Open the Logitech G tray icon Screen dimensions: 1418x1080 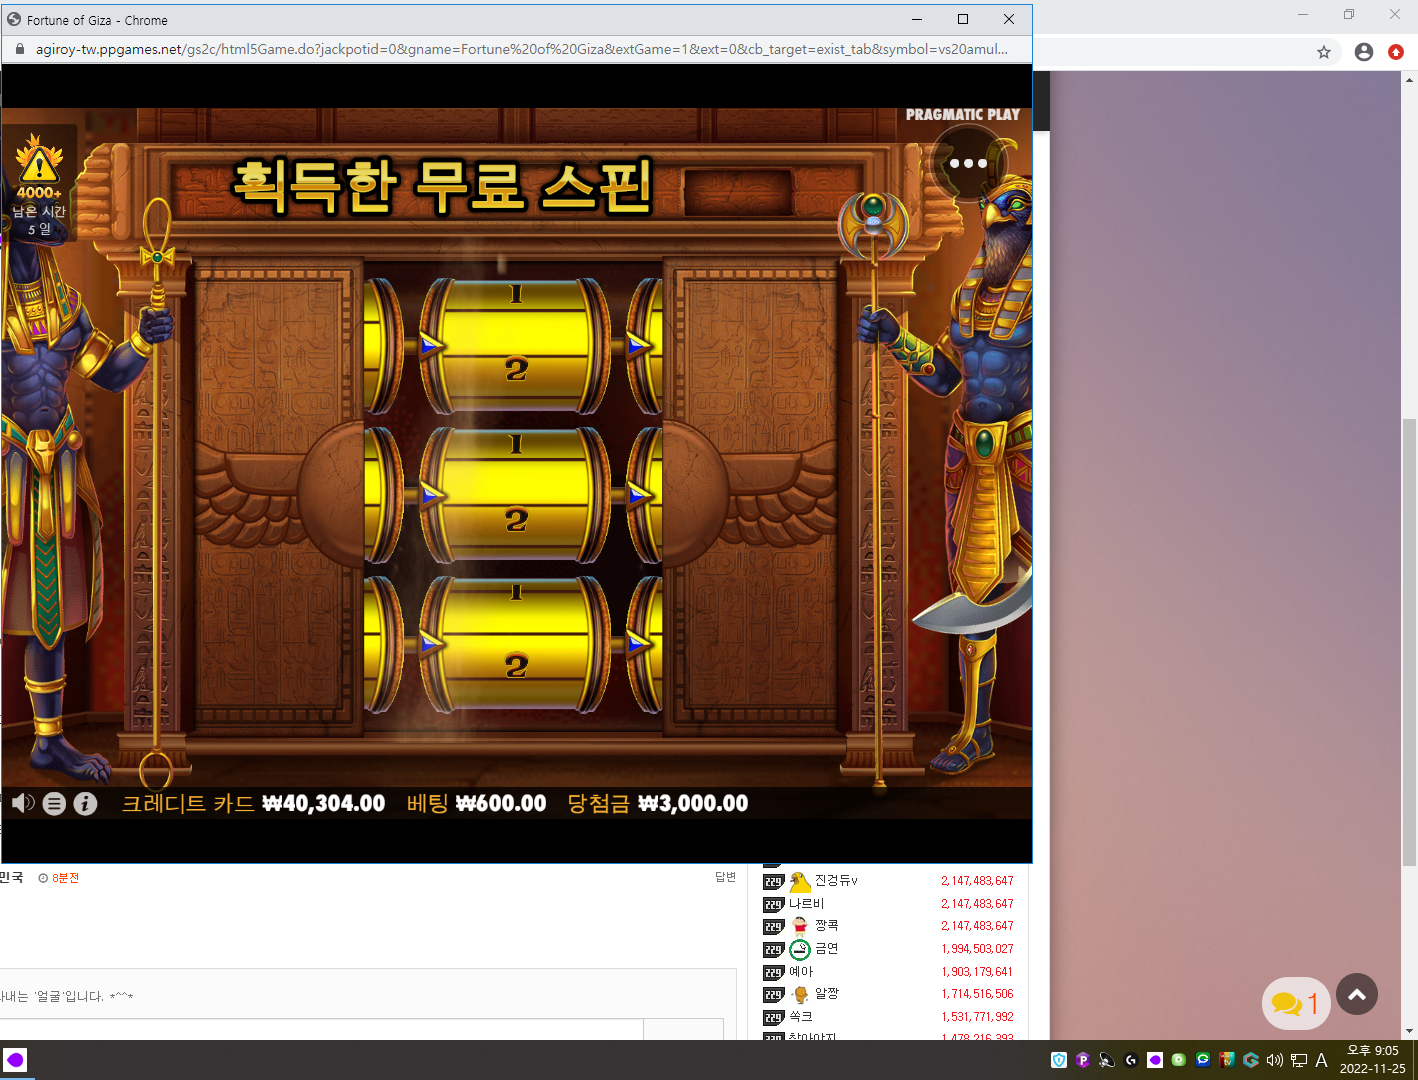click(x=1131, y=1060)
